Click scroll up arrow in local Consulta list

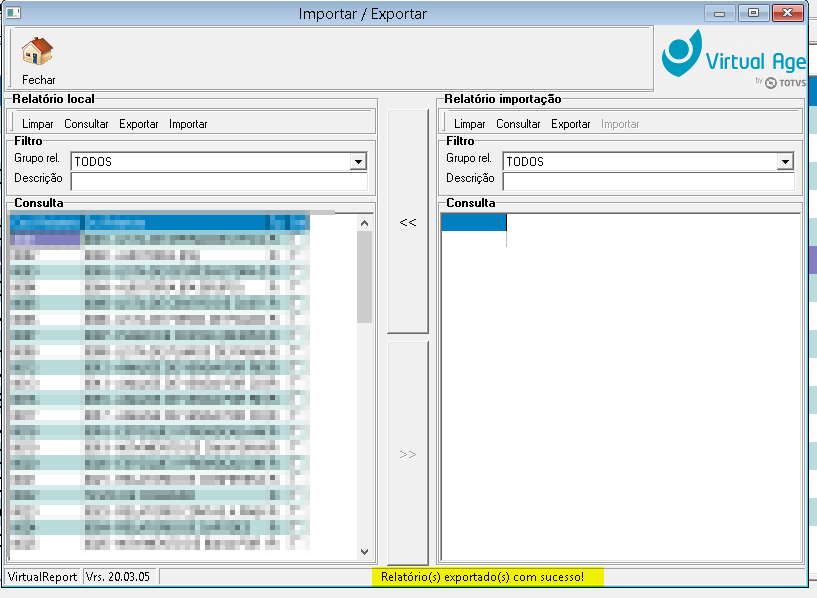(x=365, y=223)
